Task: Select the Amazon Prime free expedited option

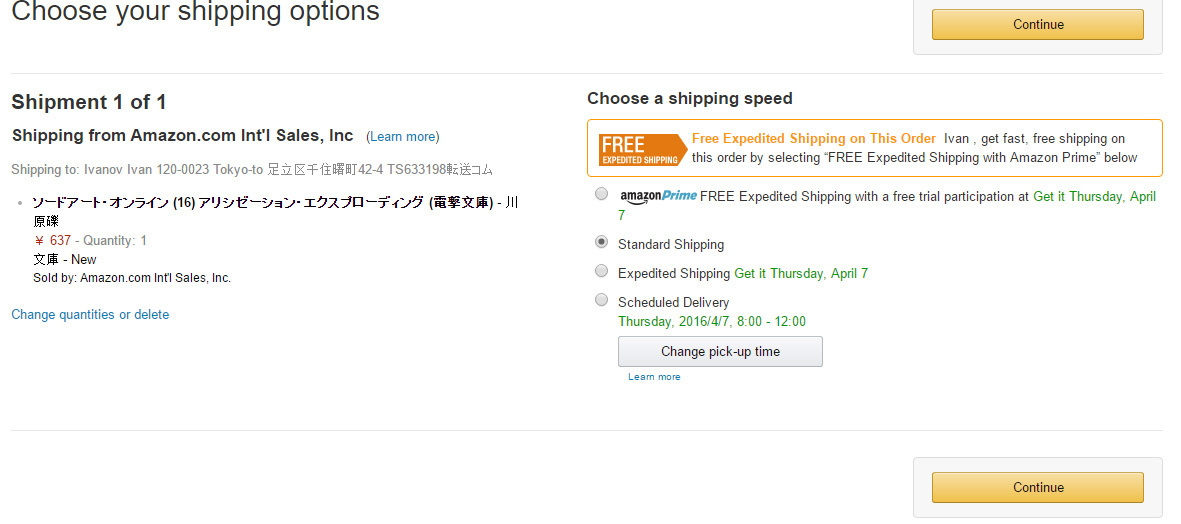Action: coord(601,194)
